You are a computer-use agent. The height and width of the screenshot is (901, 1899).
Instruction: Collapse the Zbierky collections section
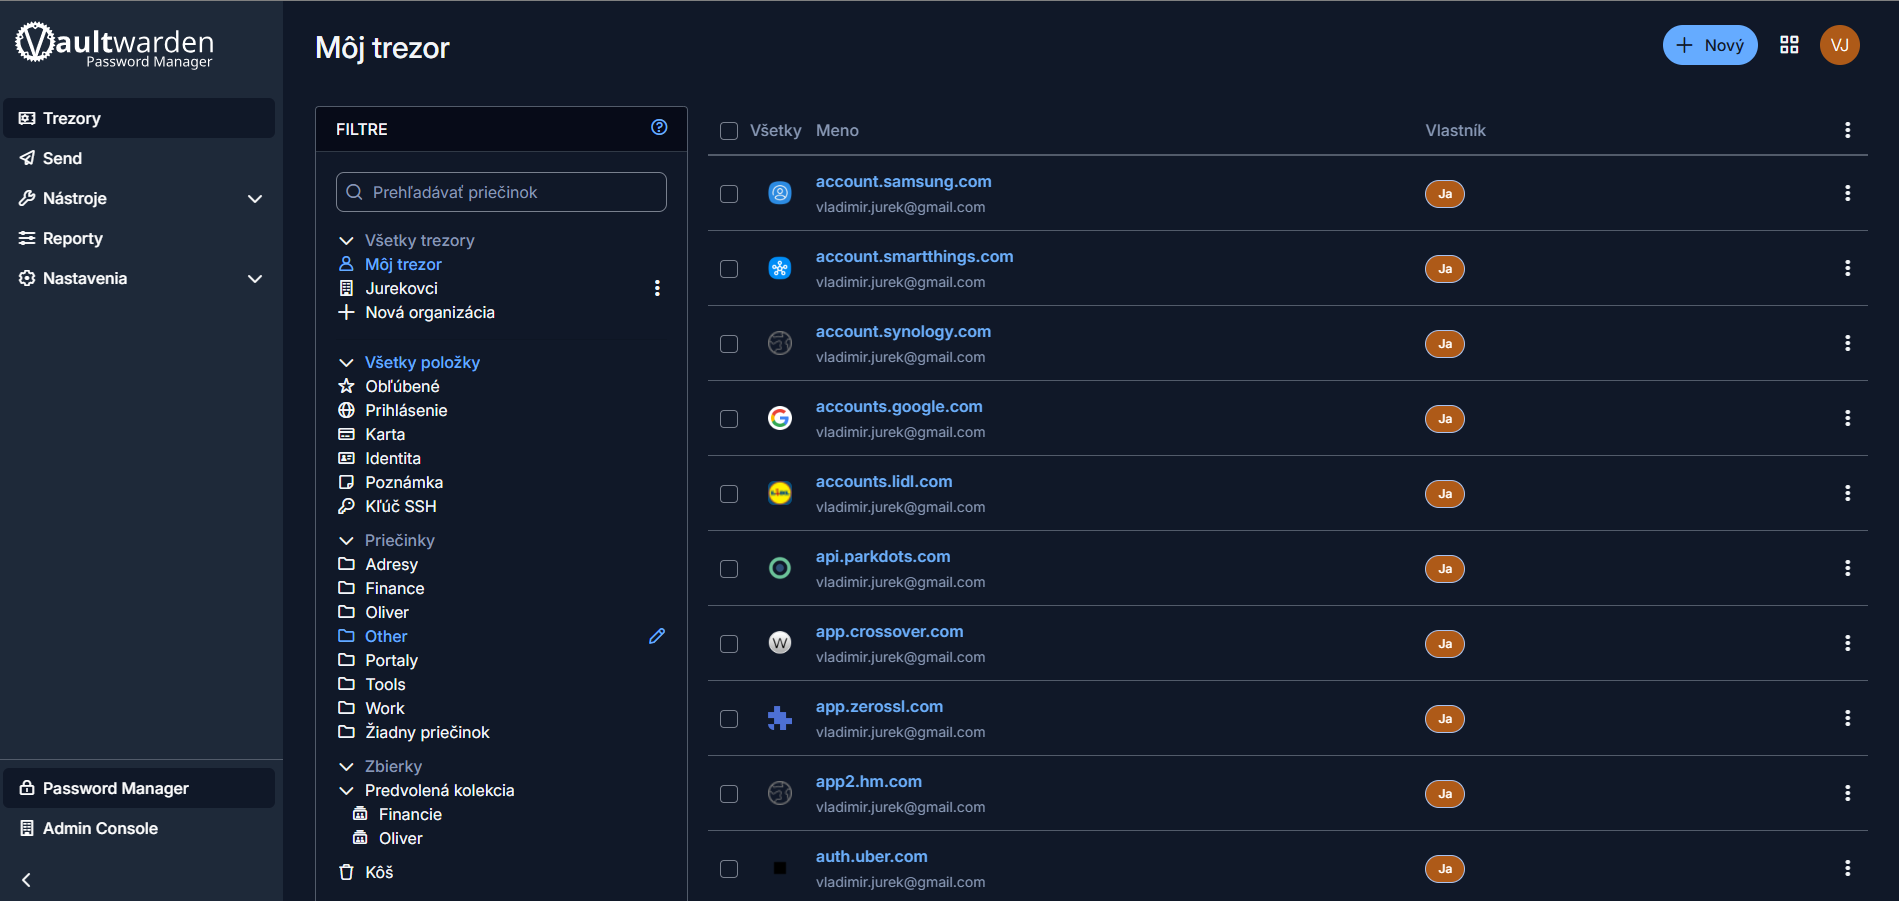click(346, 766)
